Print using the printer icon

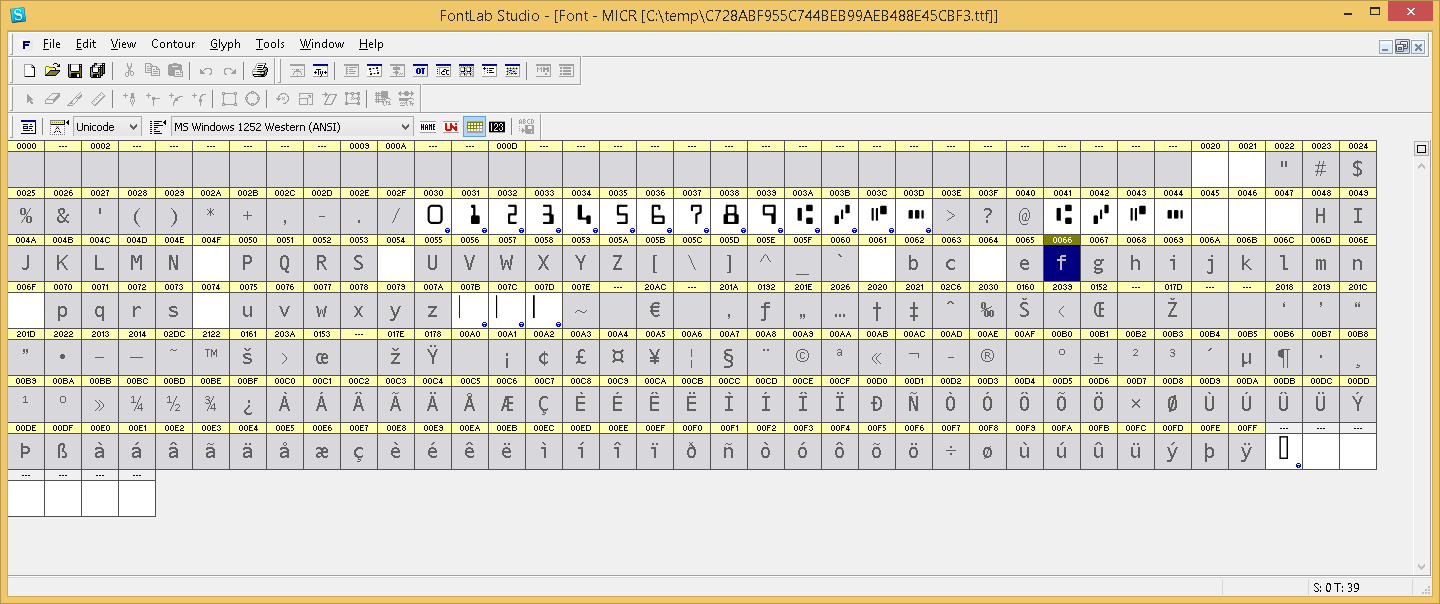(x=260, y=71)
